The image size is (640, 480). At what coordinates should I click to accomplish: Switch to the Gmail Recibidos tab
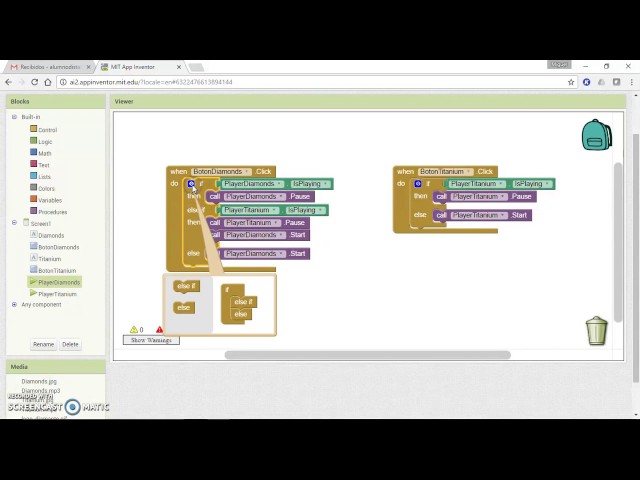pos(49,67)
